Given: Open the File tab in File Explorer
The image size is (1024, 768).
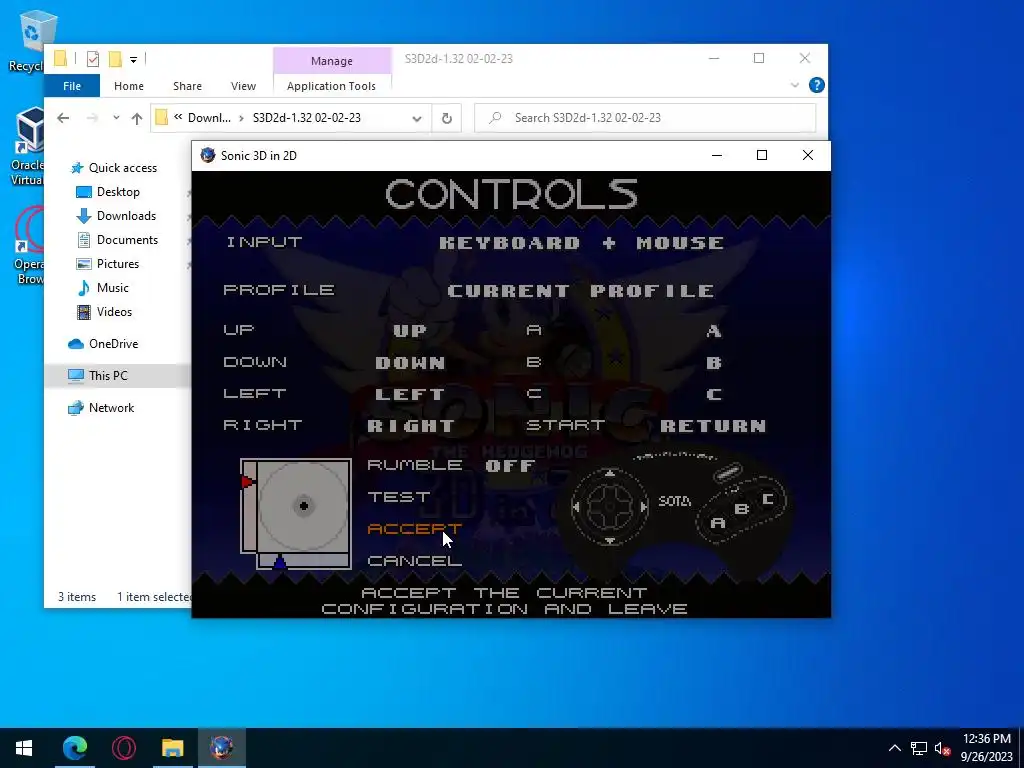Looking at the screenshot, I should [x=72, y=86].
